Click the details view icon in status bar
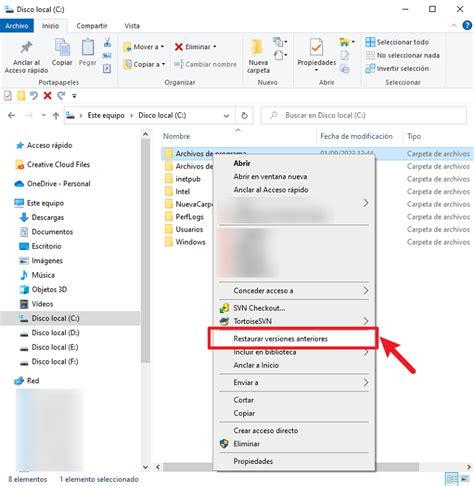Screen dimensions: 474x486 (452, 479)
